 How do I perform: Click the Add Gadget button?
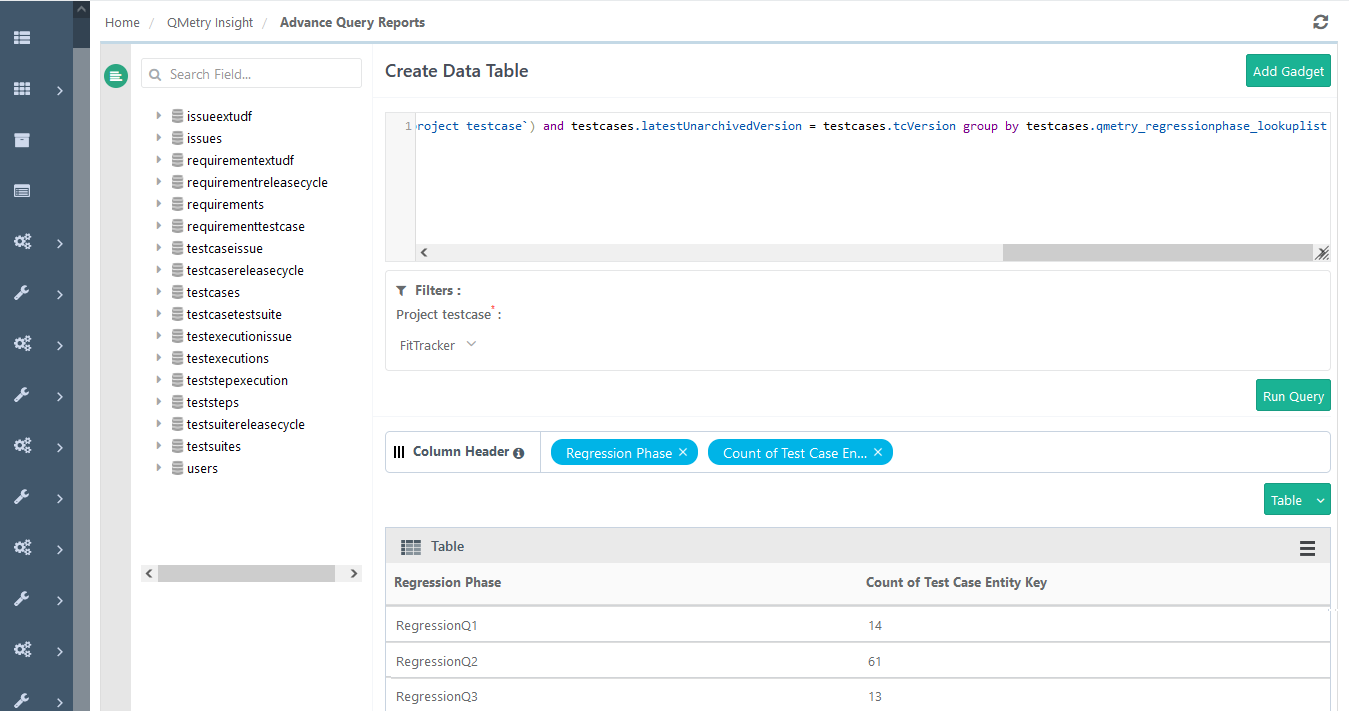[x=1288, y=71]
